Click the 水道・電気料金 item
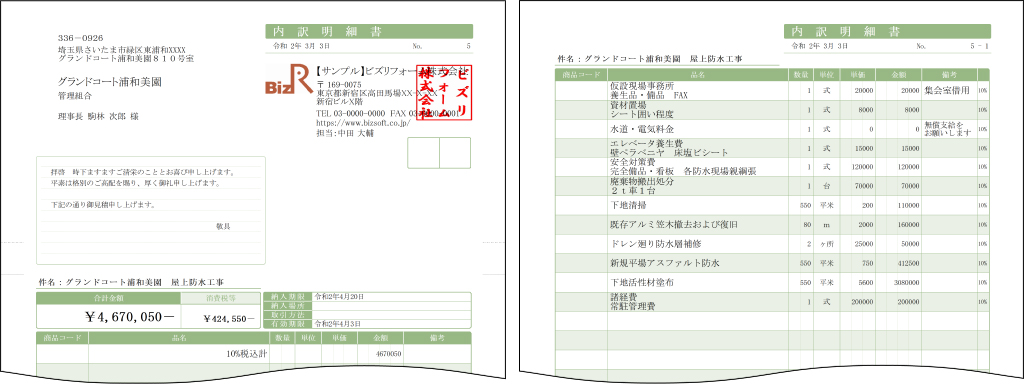 coord(641,129)
